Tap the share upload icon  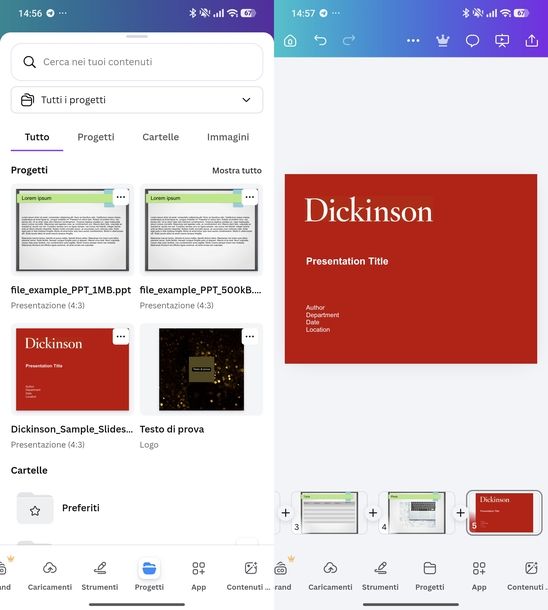tap(532, 40)
